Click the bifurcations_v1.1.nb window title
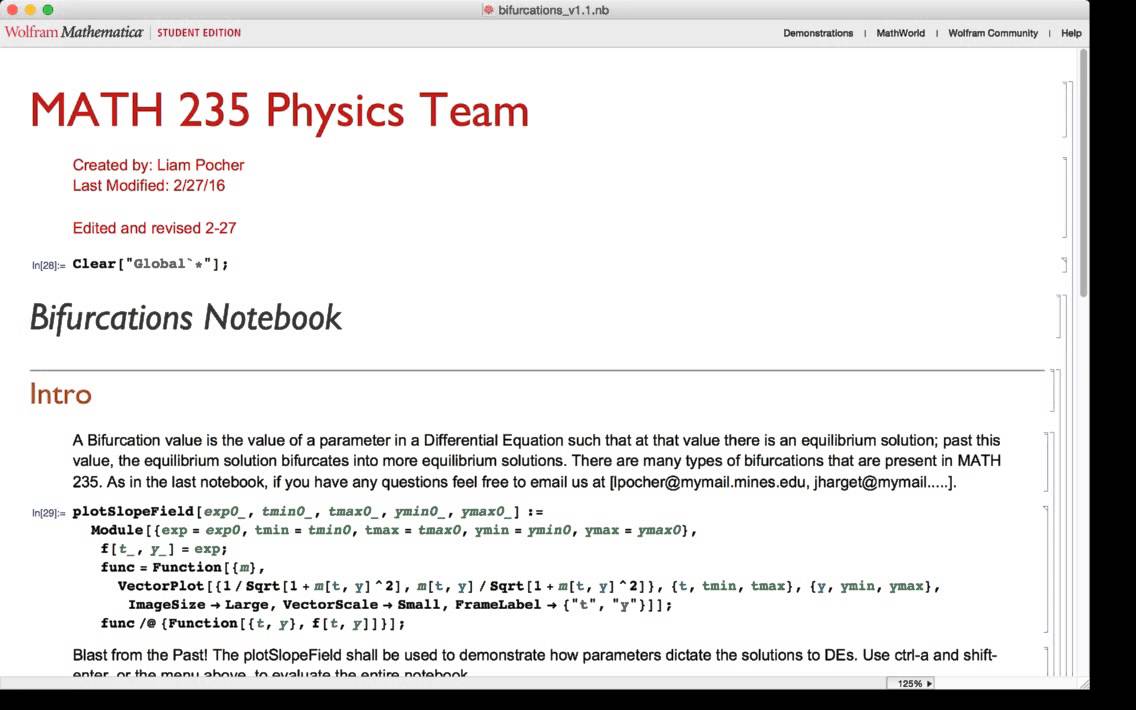1136x710 pixels. [554, 10]
